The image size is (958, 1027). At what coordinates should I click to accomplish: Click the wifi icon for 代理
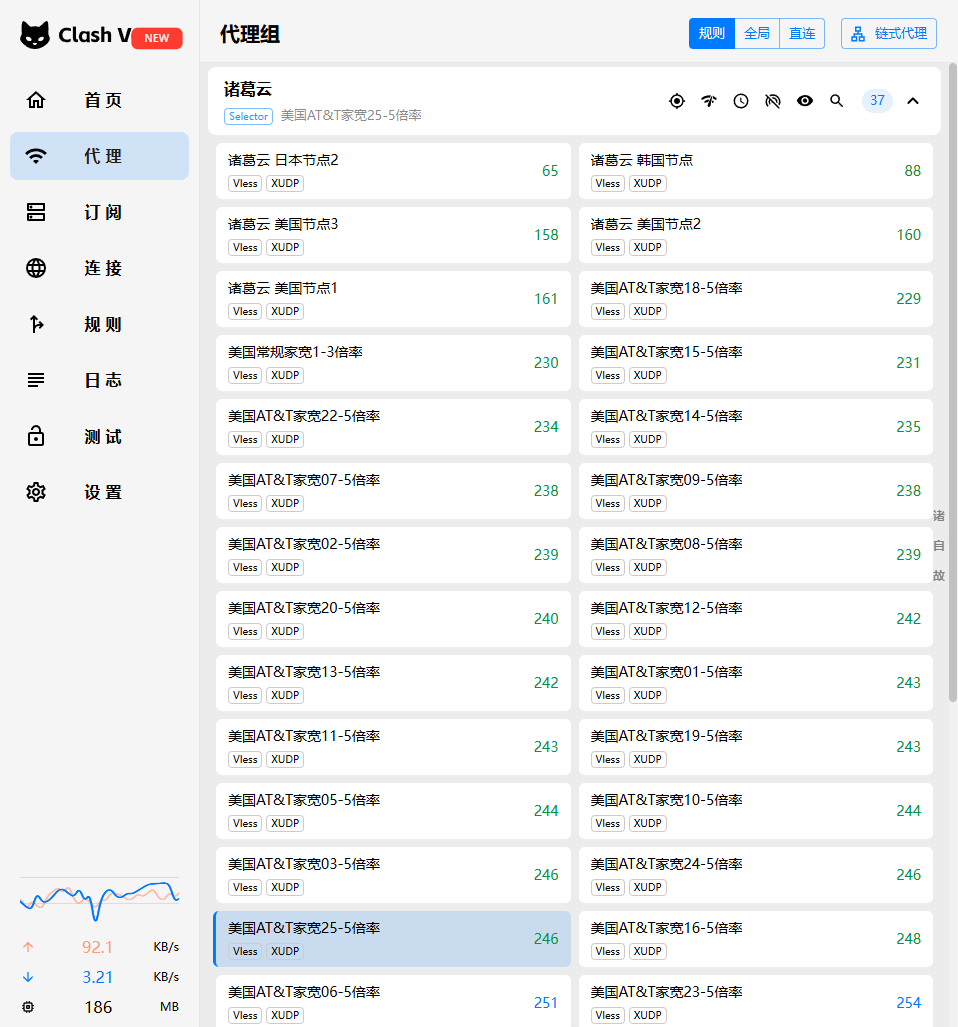click(36, 156)
